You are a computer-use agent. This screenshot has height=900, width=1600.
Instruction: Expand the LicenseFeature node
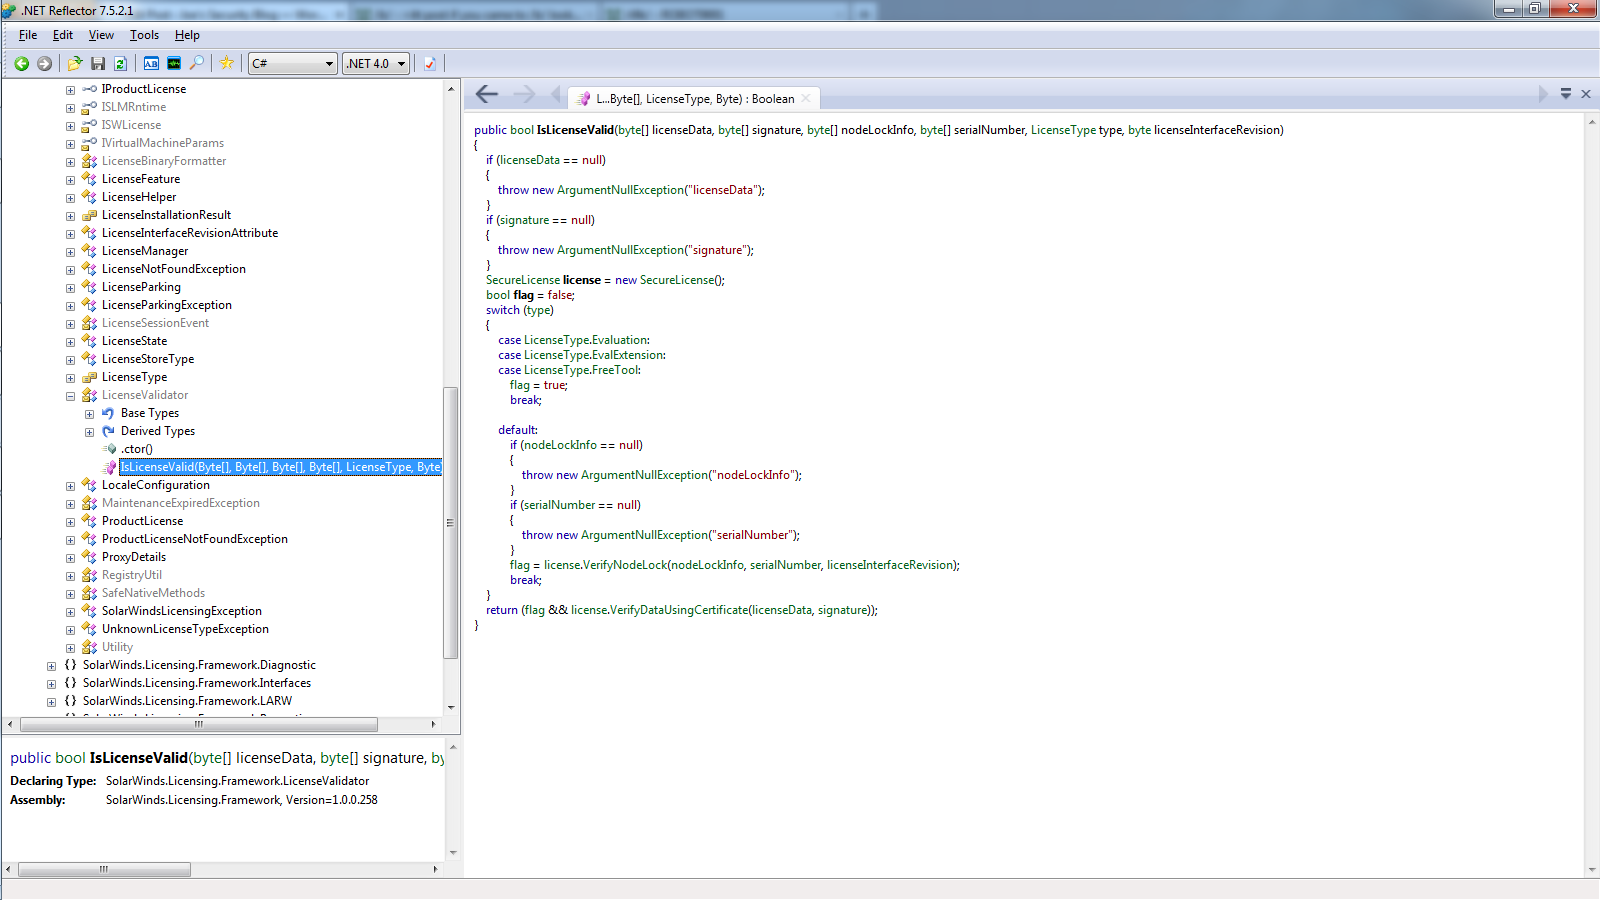(x=70, y=180)
